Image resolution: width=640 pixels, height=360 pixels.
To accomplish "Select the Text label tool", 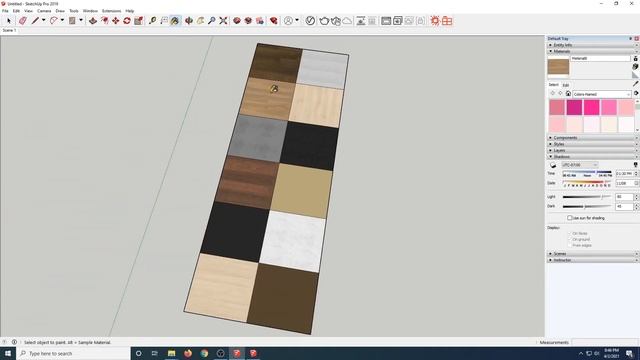I will pos(164,20).
